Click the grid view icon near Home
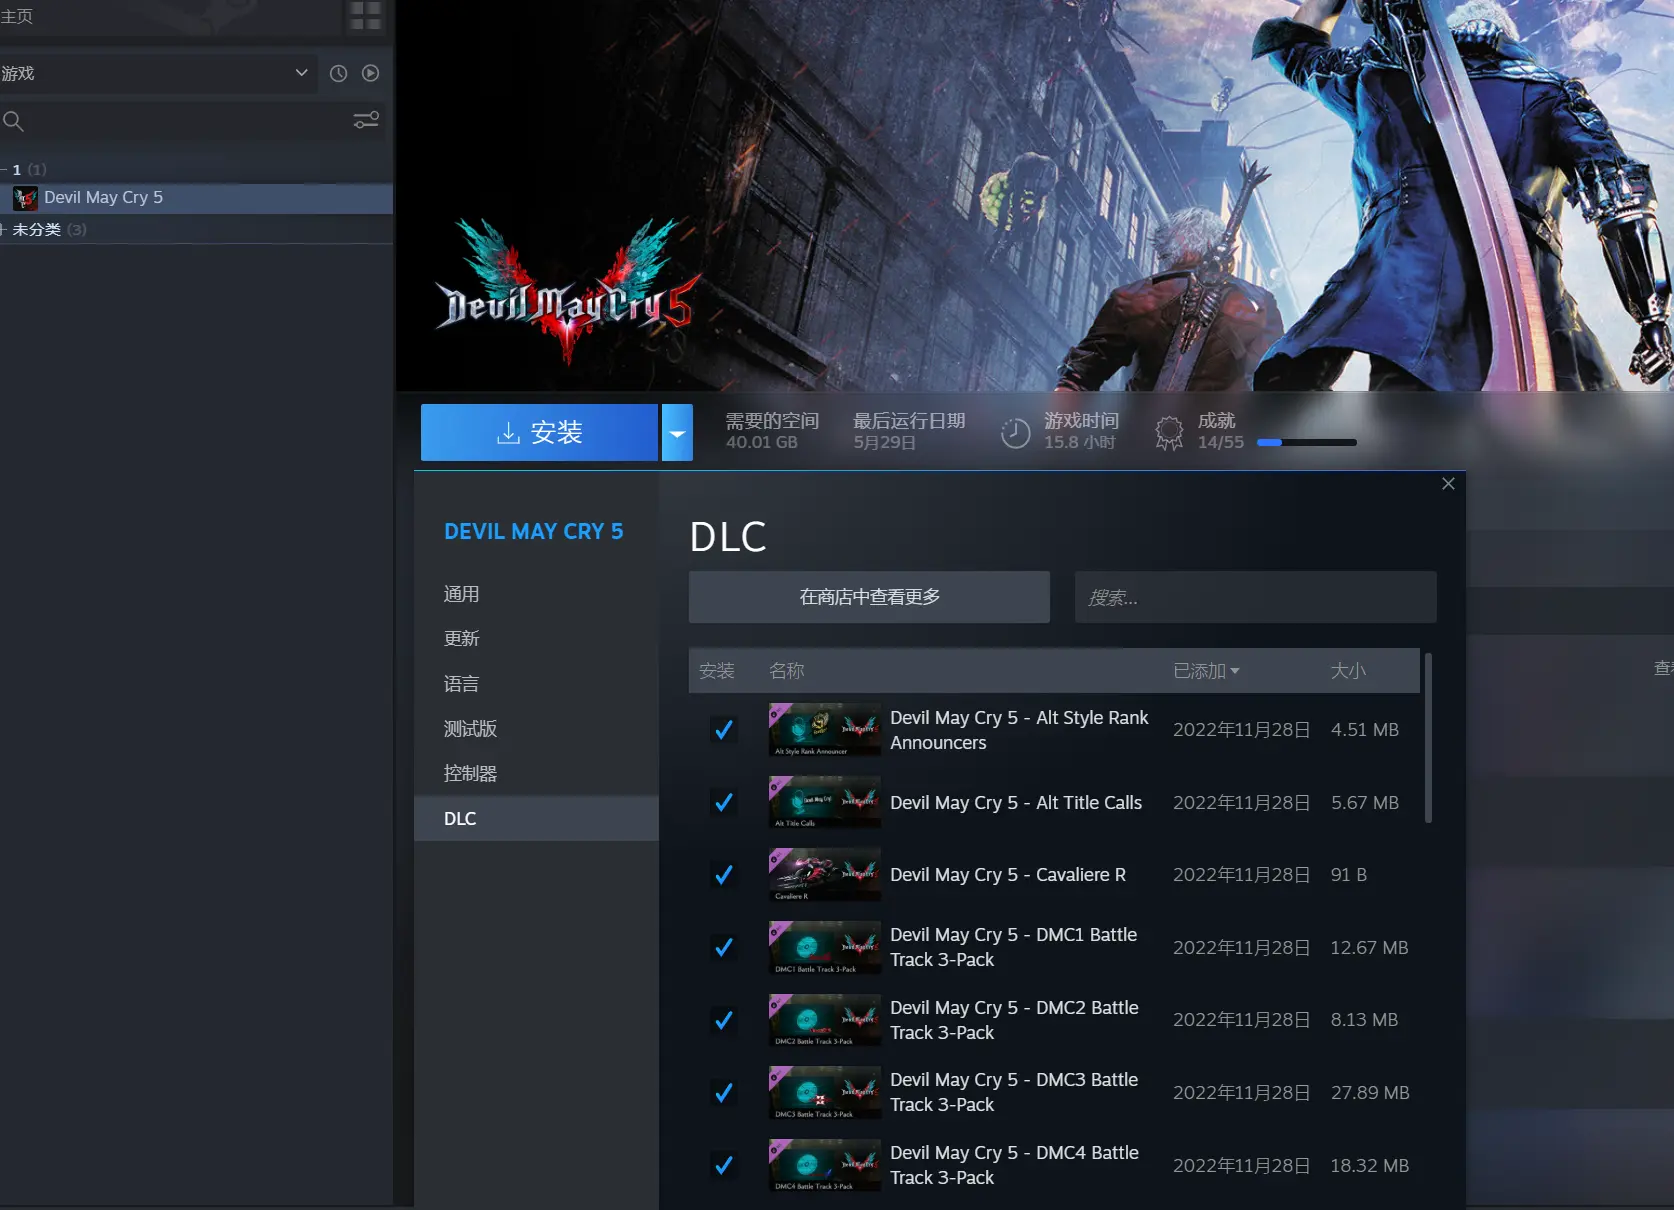Viewport: 1674px width, 1210px height. pos(365,15)
